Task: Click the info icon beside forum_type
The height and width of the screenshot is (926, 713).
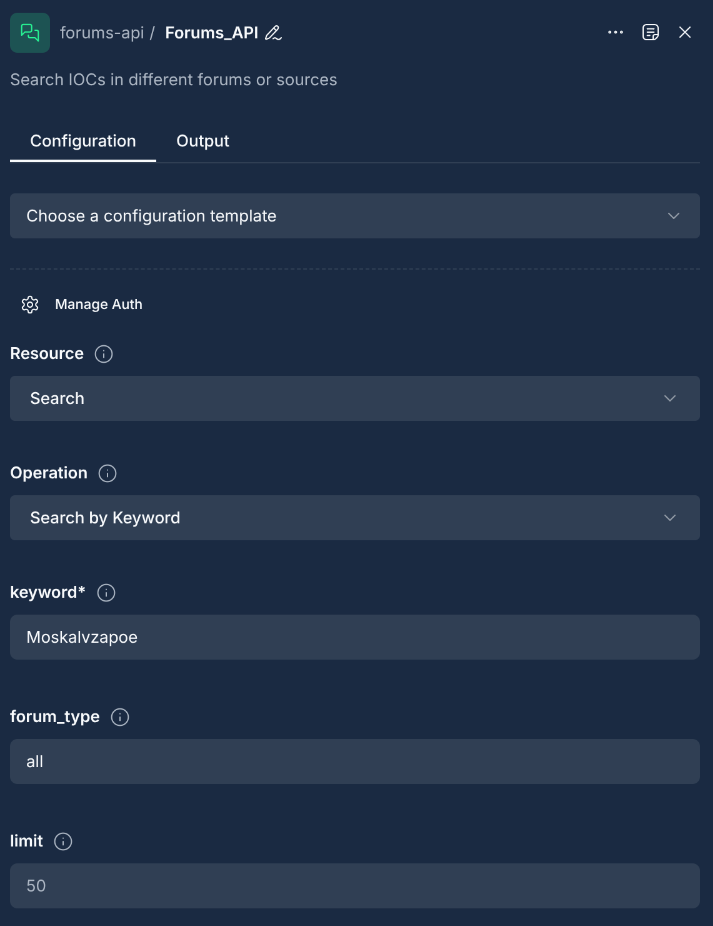Action: (x=120, y=717)
